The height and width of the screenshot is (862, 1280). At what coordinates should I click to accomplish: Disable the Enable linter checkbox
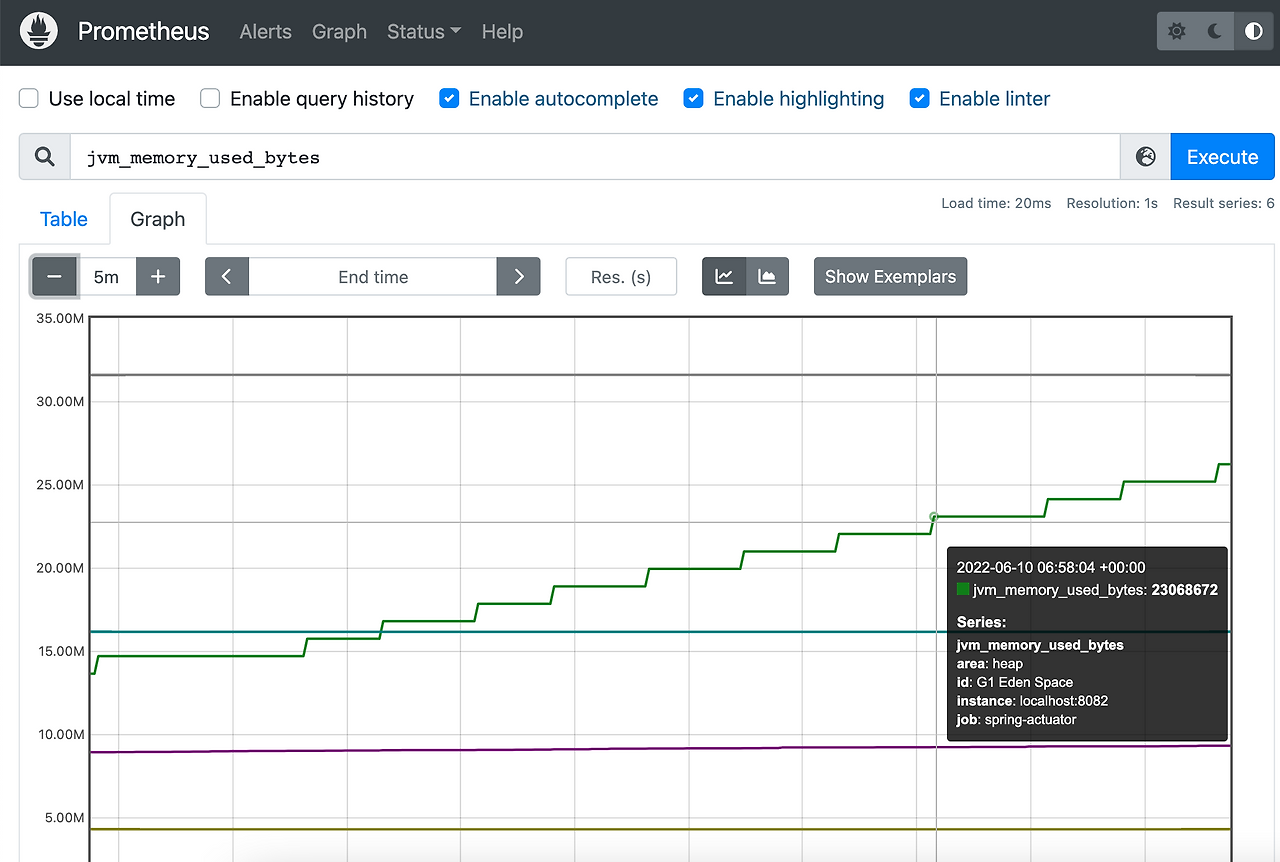[920, 99]
